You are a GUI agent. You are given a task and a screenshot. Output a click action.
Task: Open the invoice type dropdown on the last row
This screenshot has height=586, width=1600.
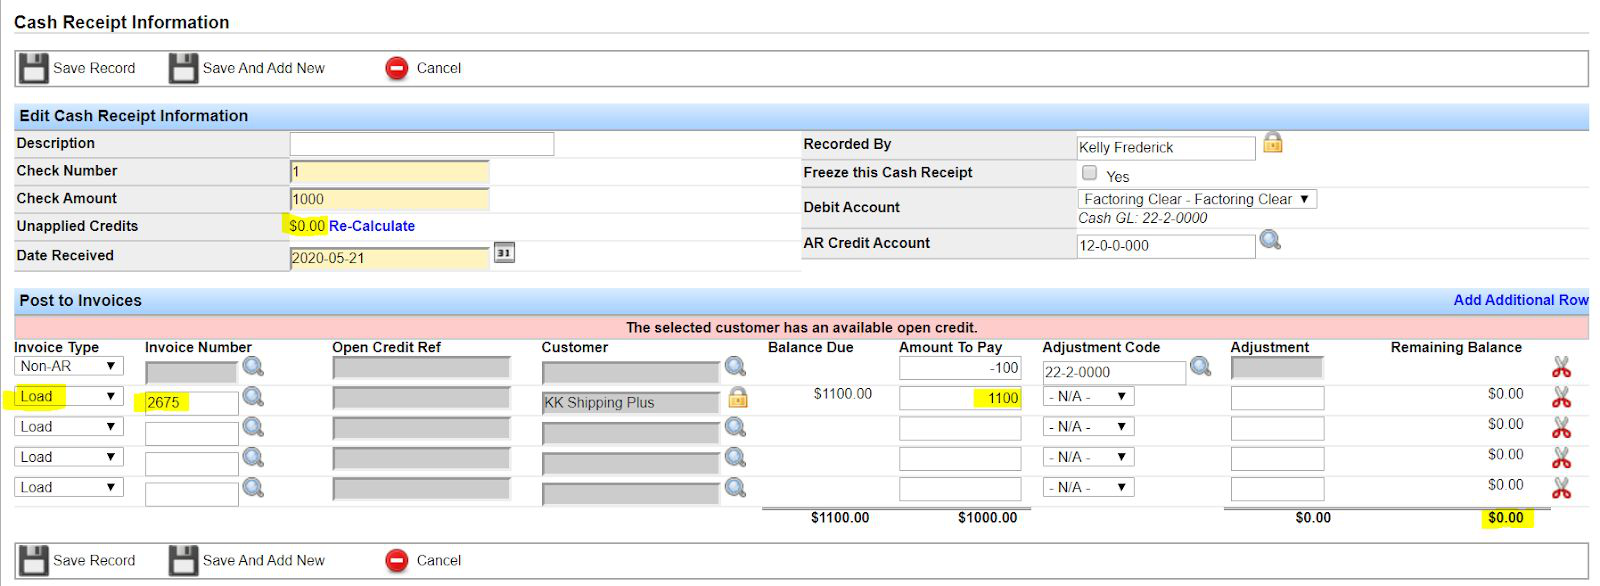pos(69,487)
